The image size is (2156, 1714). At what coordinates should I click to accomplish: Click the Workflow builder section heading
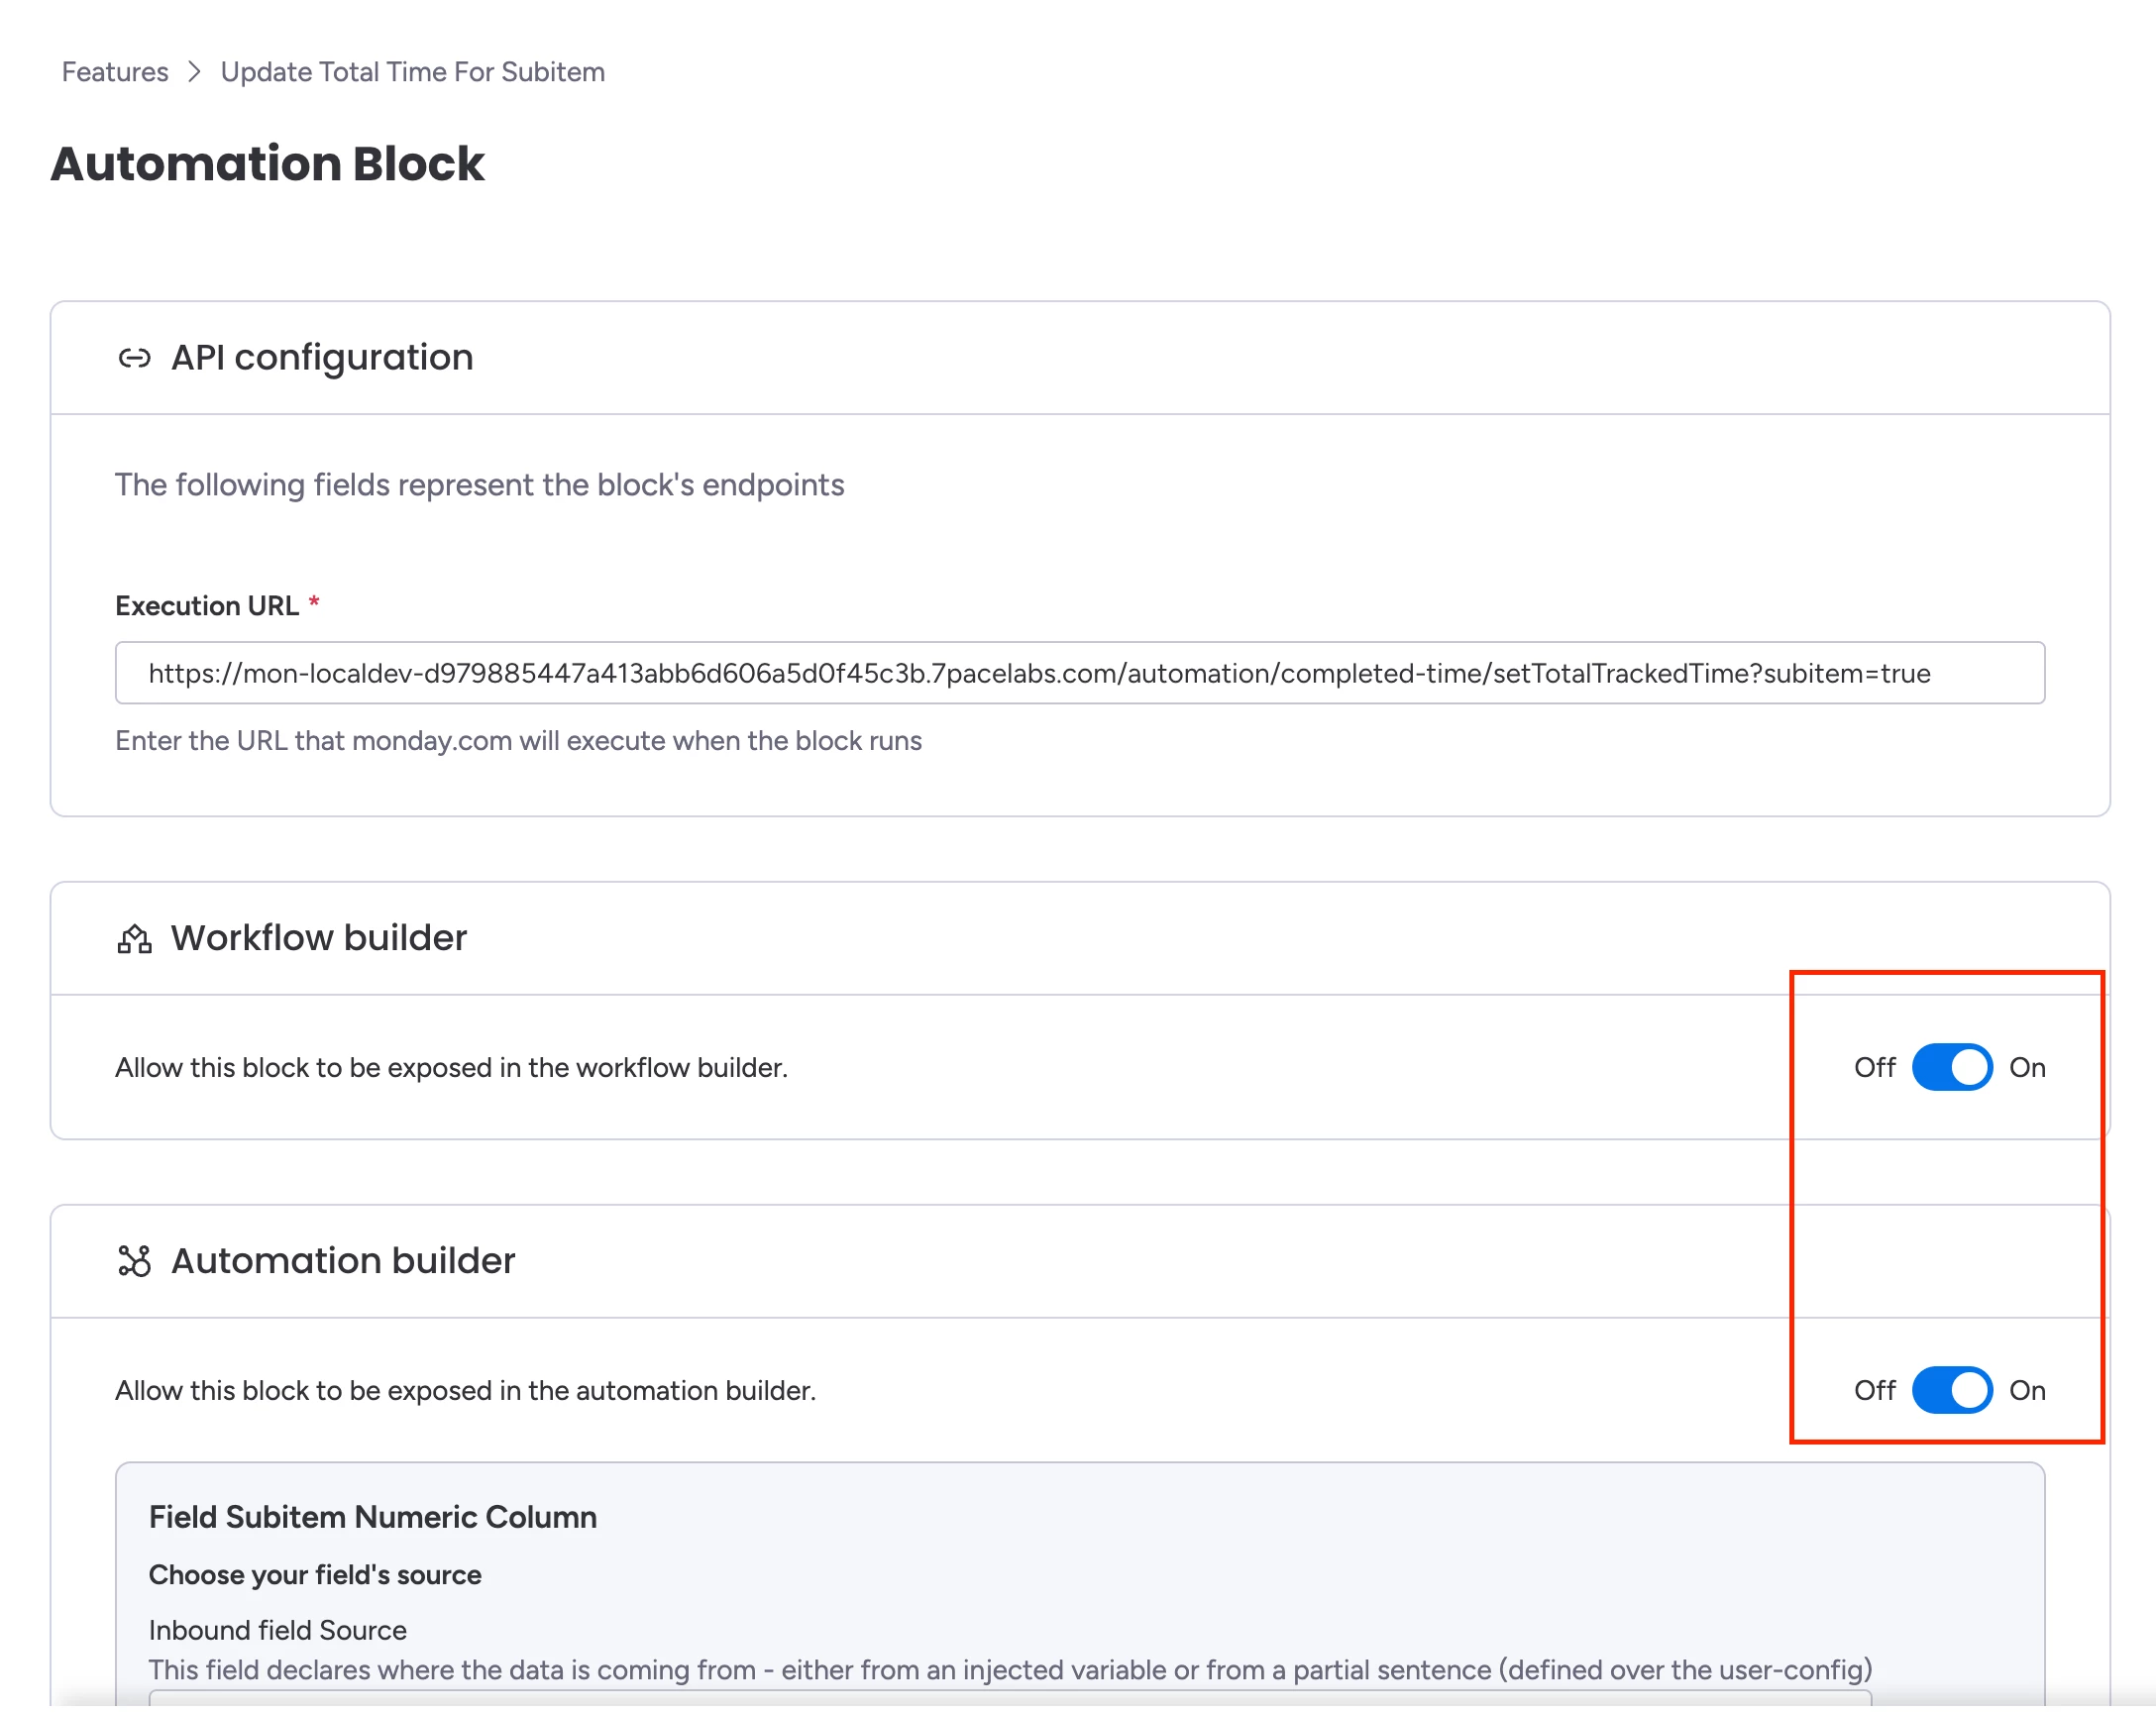[x=318, y=938]
